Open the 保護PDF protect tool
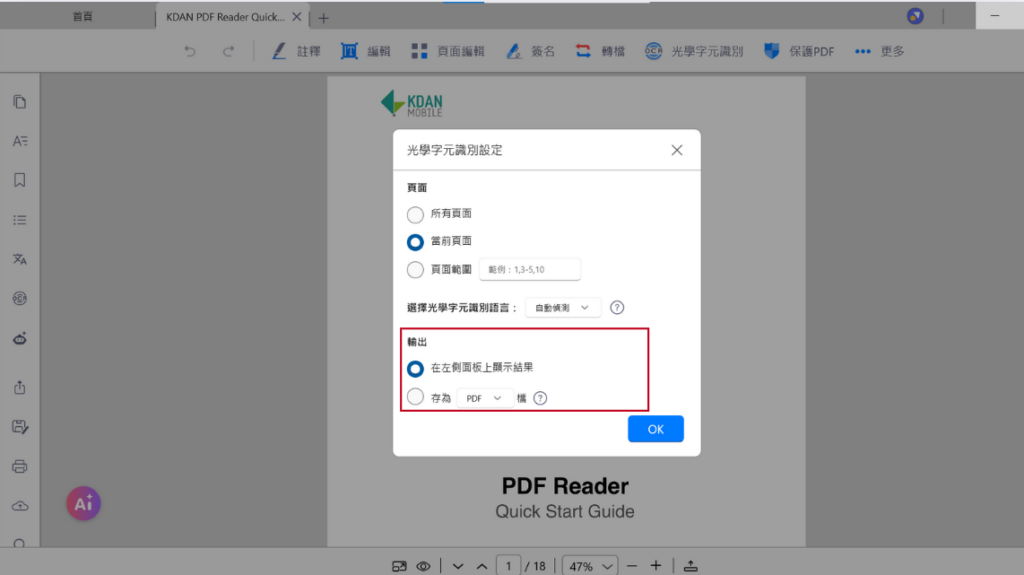 click(799, 51)
